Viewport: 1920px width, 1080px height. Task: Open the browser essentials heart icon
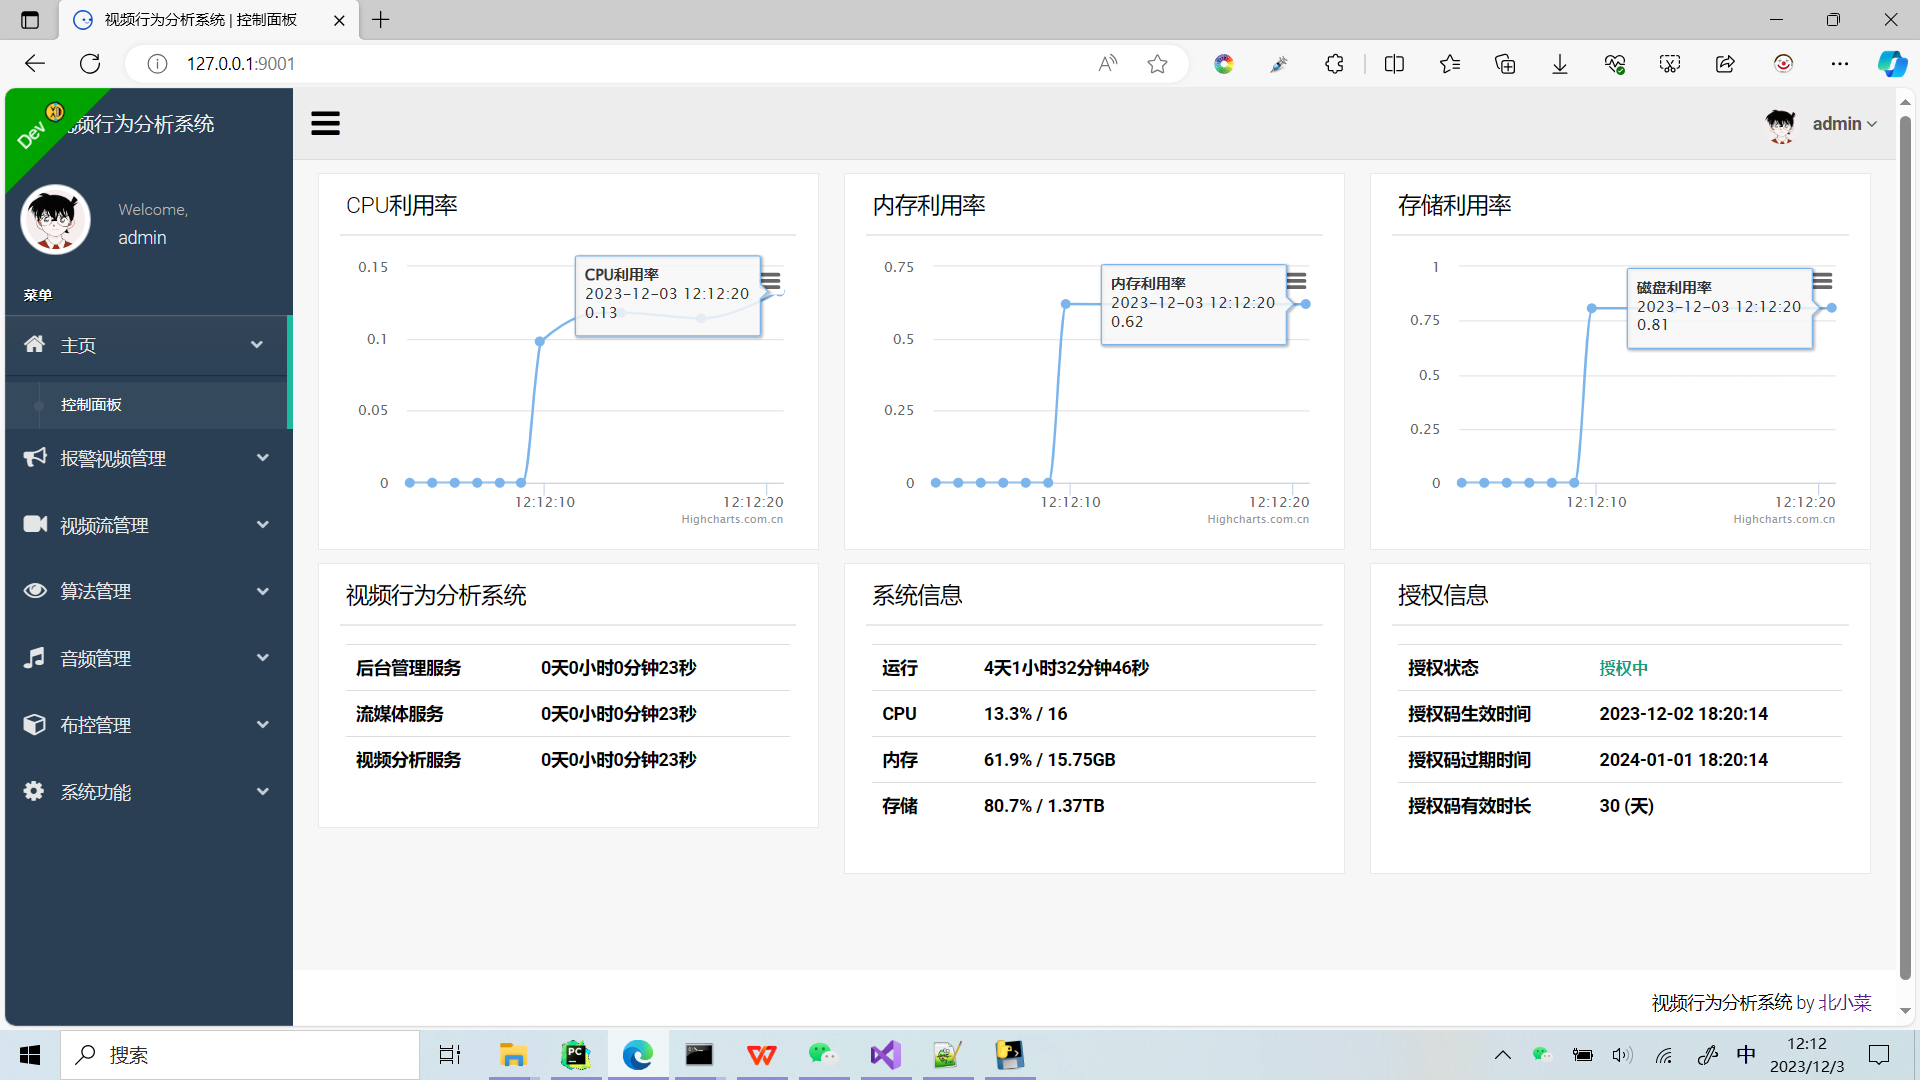coord(1615,64)
